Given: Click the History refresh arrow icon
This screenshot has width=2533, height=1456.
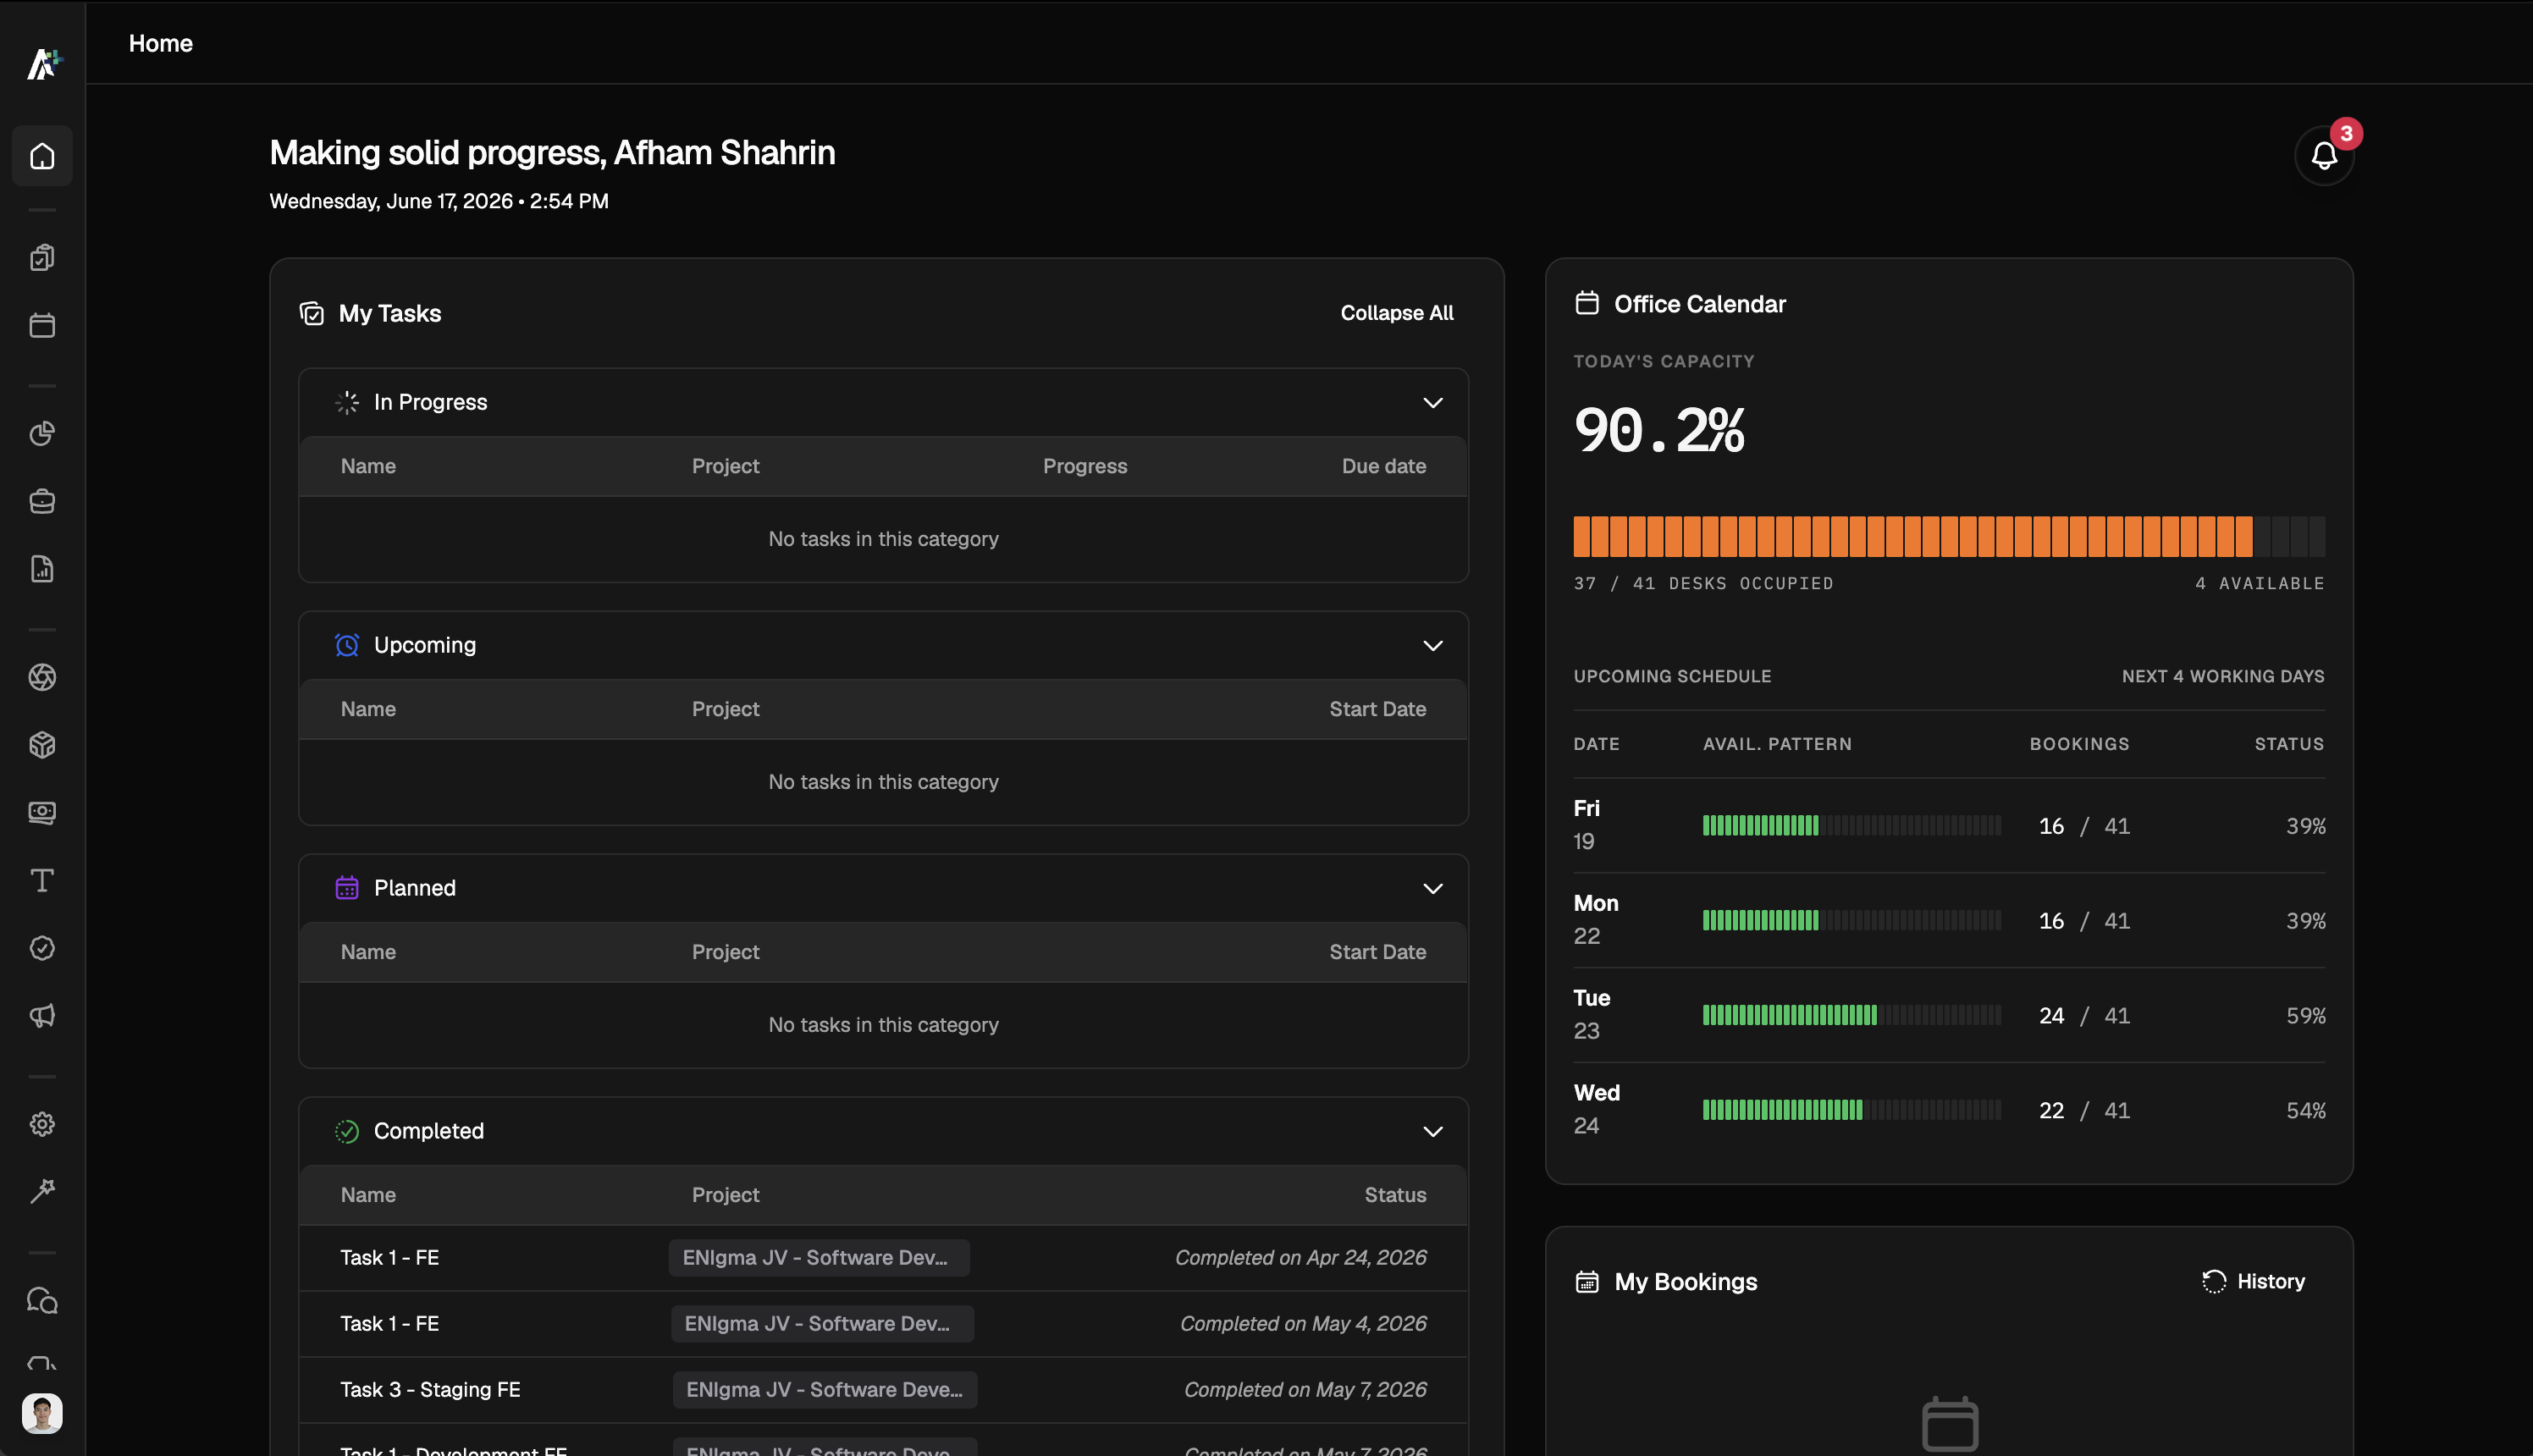Looking at the screenshot, I should (x=2214, y=1282).
